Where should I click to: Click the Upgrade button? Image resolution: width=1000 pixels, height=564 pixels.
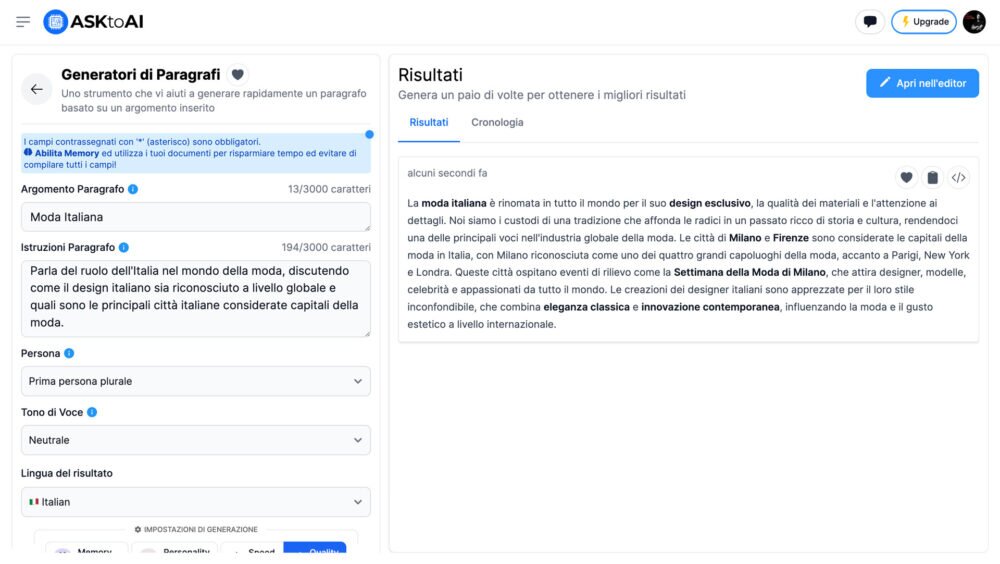[923, 22]
